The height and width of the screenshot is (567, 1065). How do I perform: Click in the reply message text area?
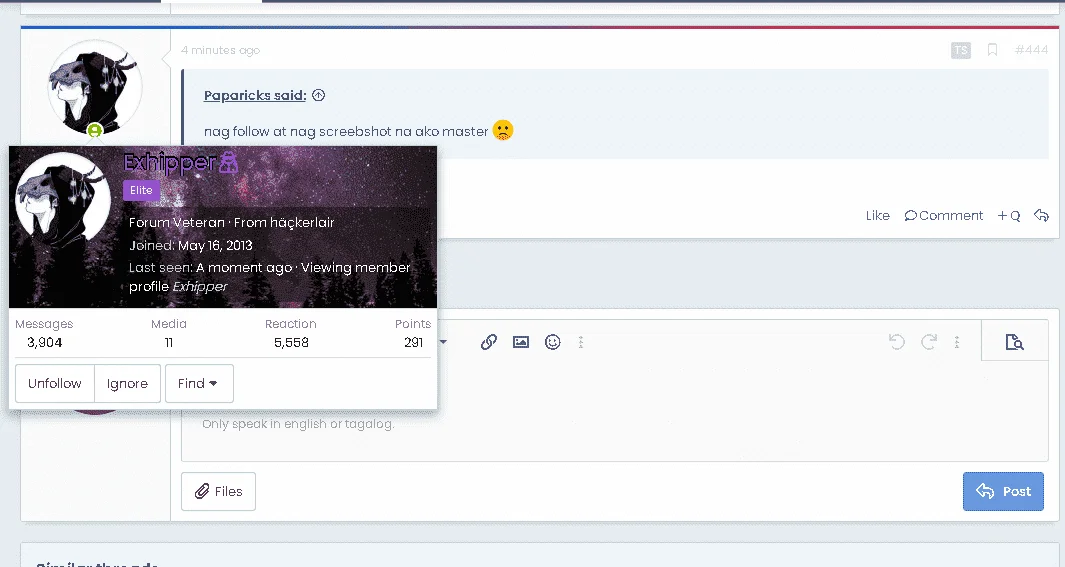tap(615, 411)
